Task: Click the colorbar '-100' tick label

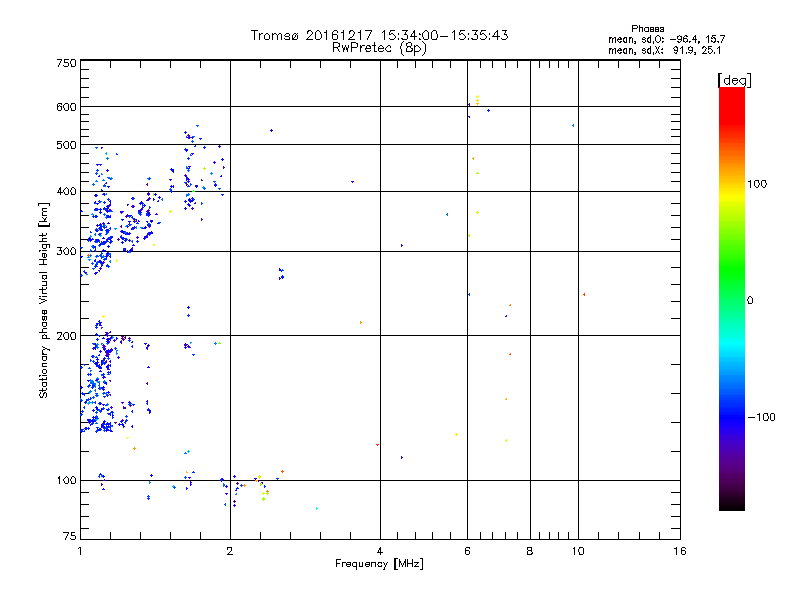Action: point(761,417)
